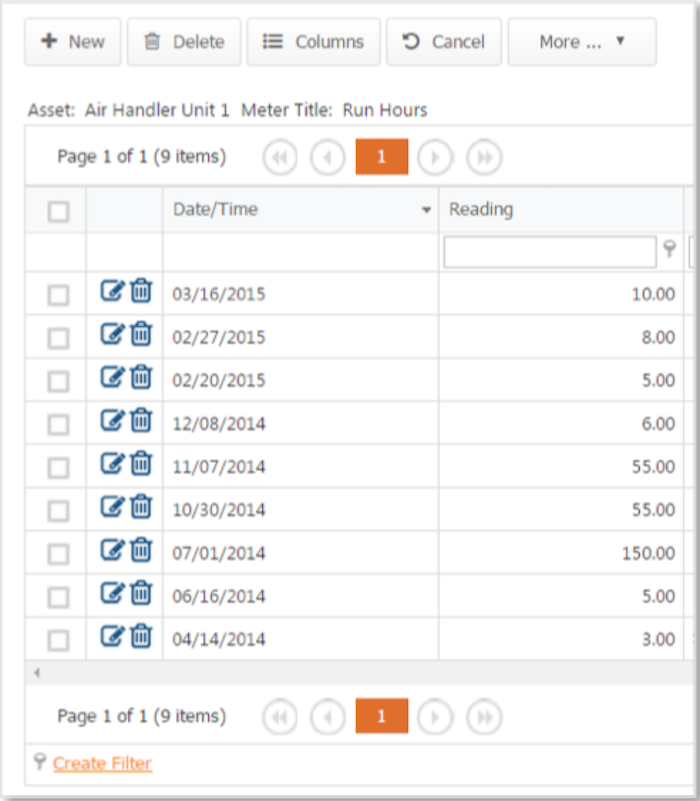Open the Columns chooser
The image size is (700, 801).
coord(313,42)
